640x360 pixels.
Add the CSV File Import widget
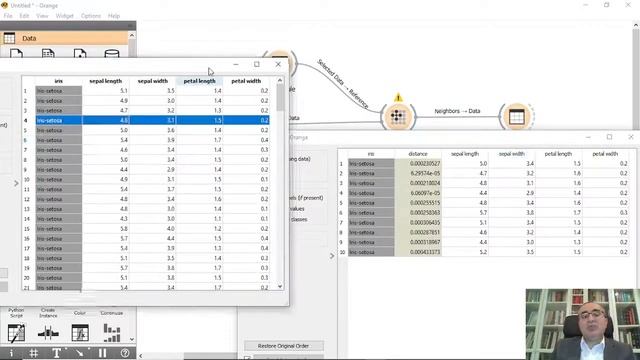tap(48, 54)
